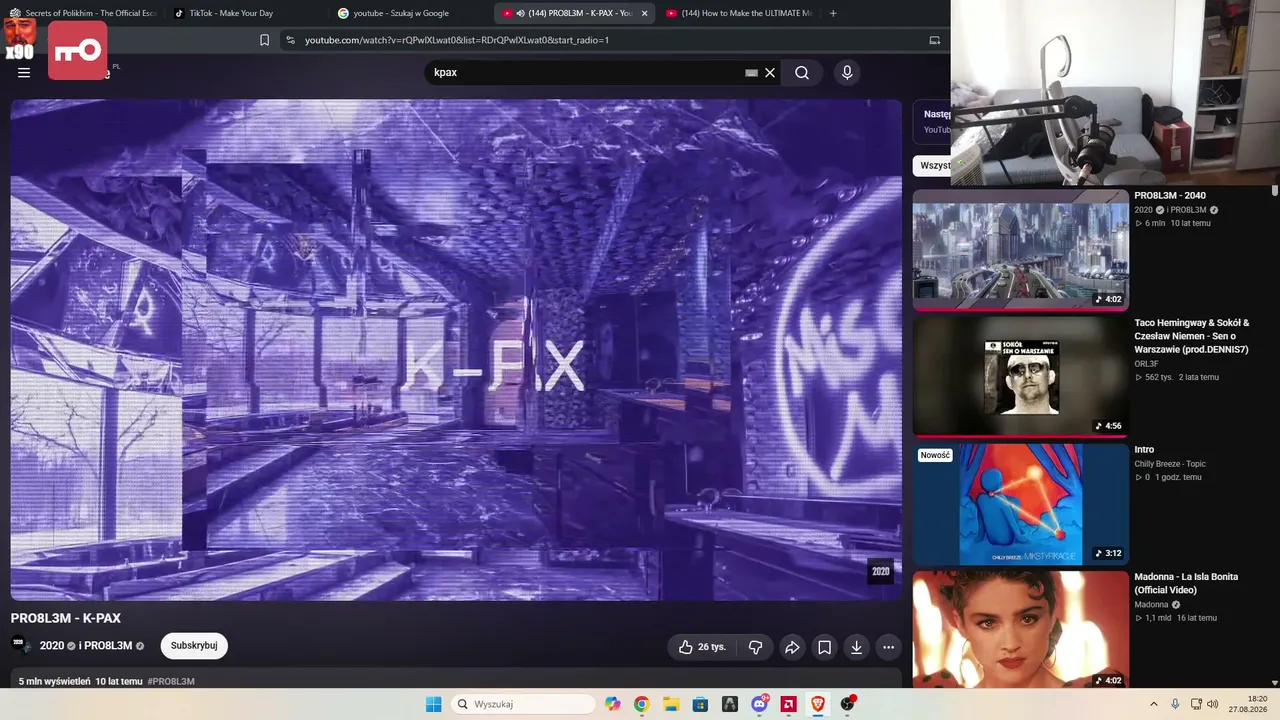
Task: Open a new browser tab with plus
Action: coord(833,13)
